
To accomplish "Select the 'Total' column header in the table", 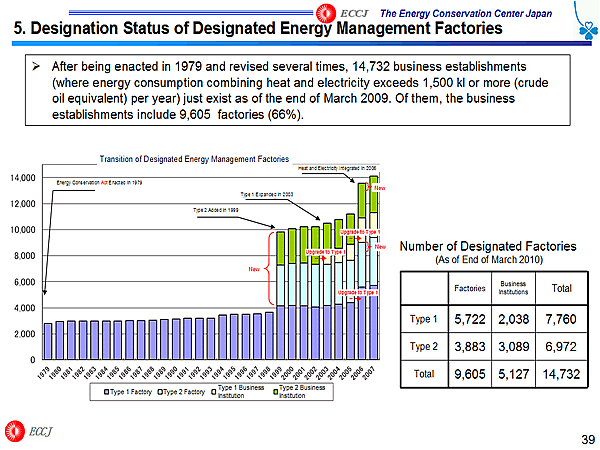I will coord(561,288).
